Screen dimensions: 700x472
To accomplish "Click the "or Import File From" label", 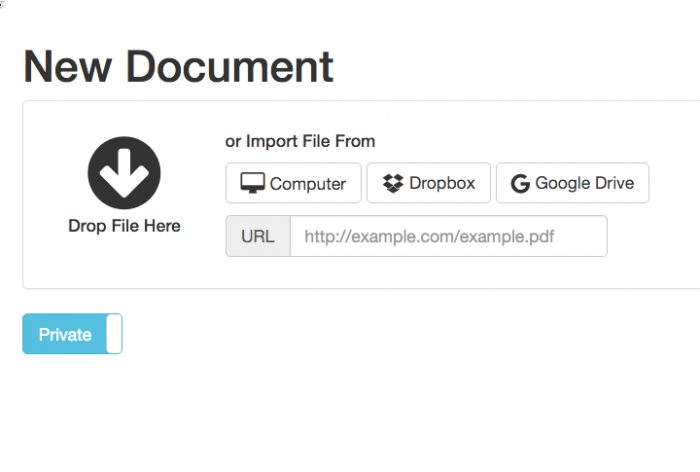I will [300, 141].
